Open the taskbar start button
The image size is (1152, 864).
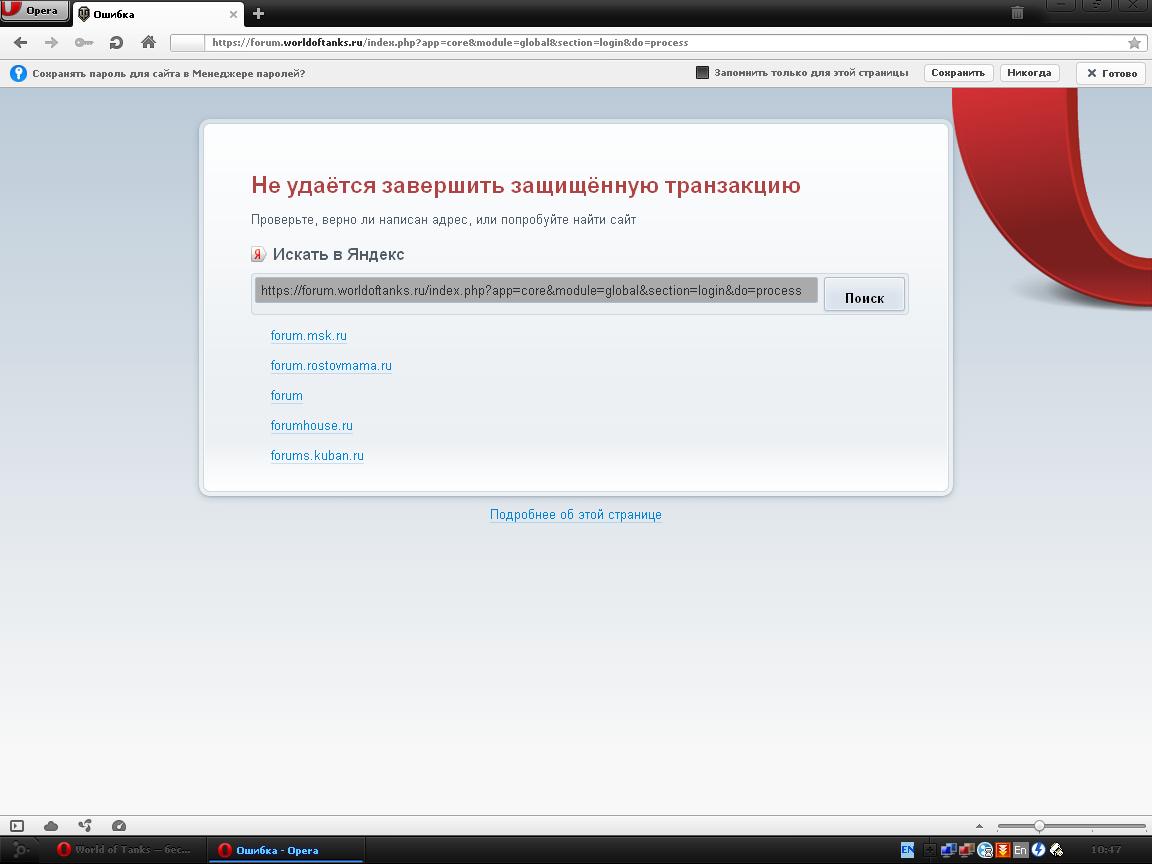pyautogui.click(x=21, y=850)
